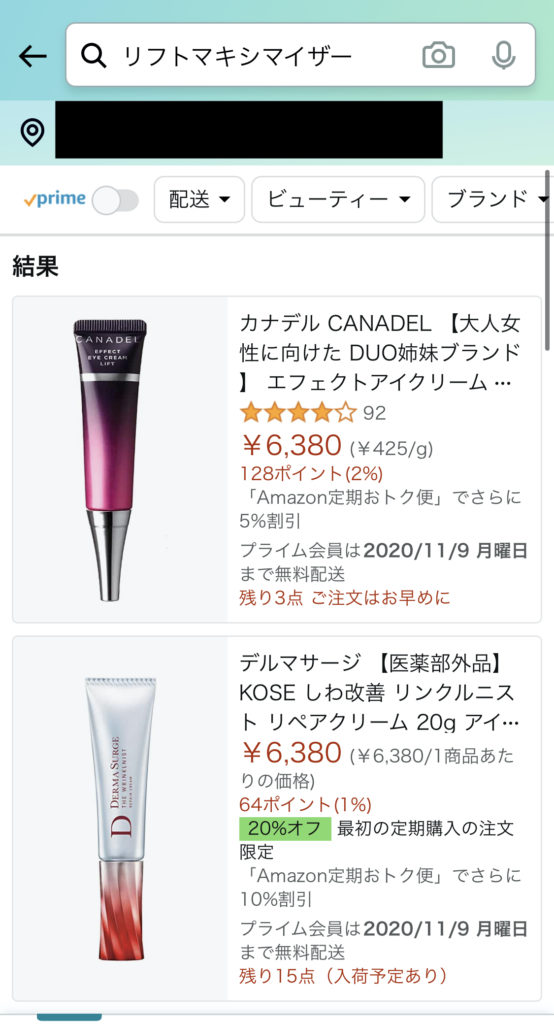The width and height of the screenshot is (554, 1024).
Task: Tap the blacked-out delivery address bar
Action: 249,129
